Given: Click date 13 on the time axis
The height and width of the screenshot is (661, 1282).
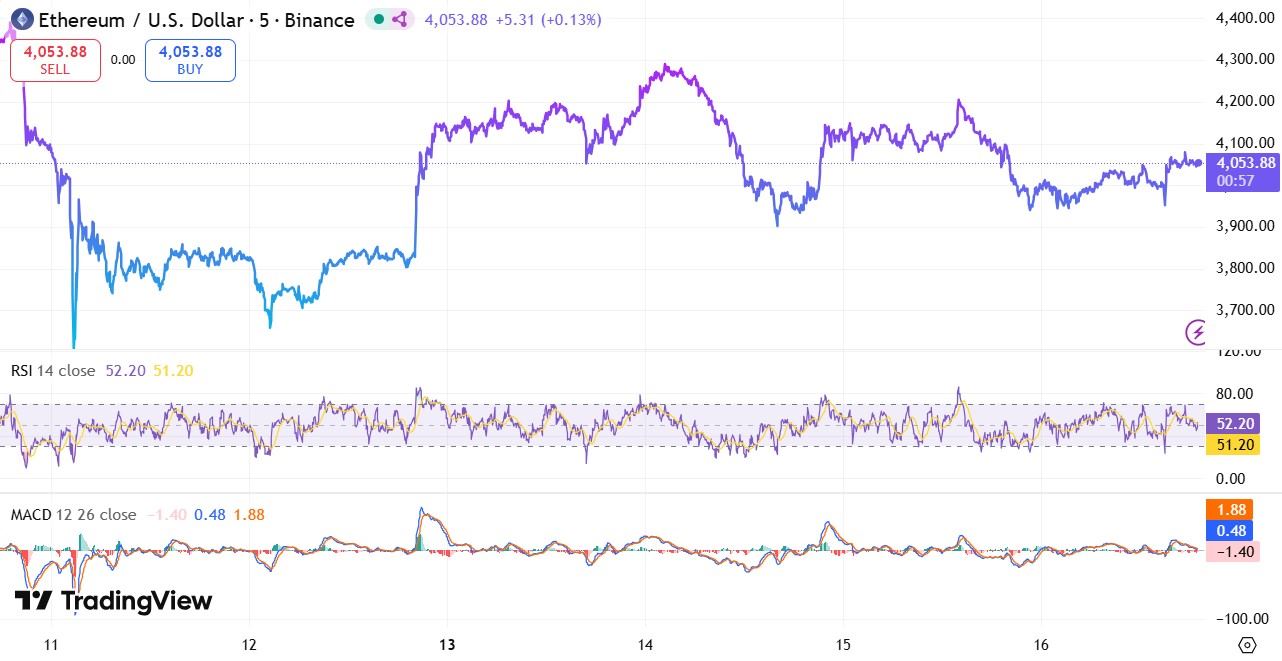Looking at the screenshot, I should 447,644.
